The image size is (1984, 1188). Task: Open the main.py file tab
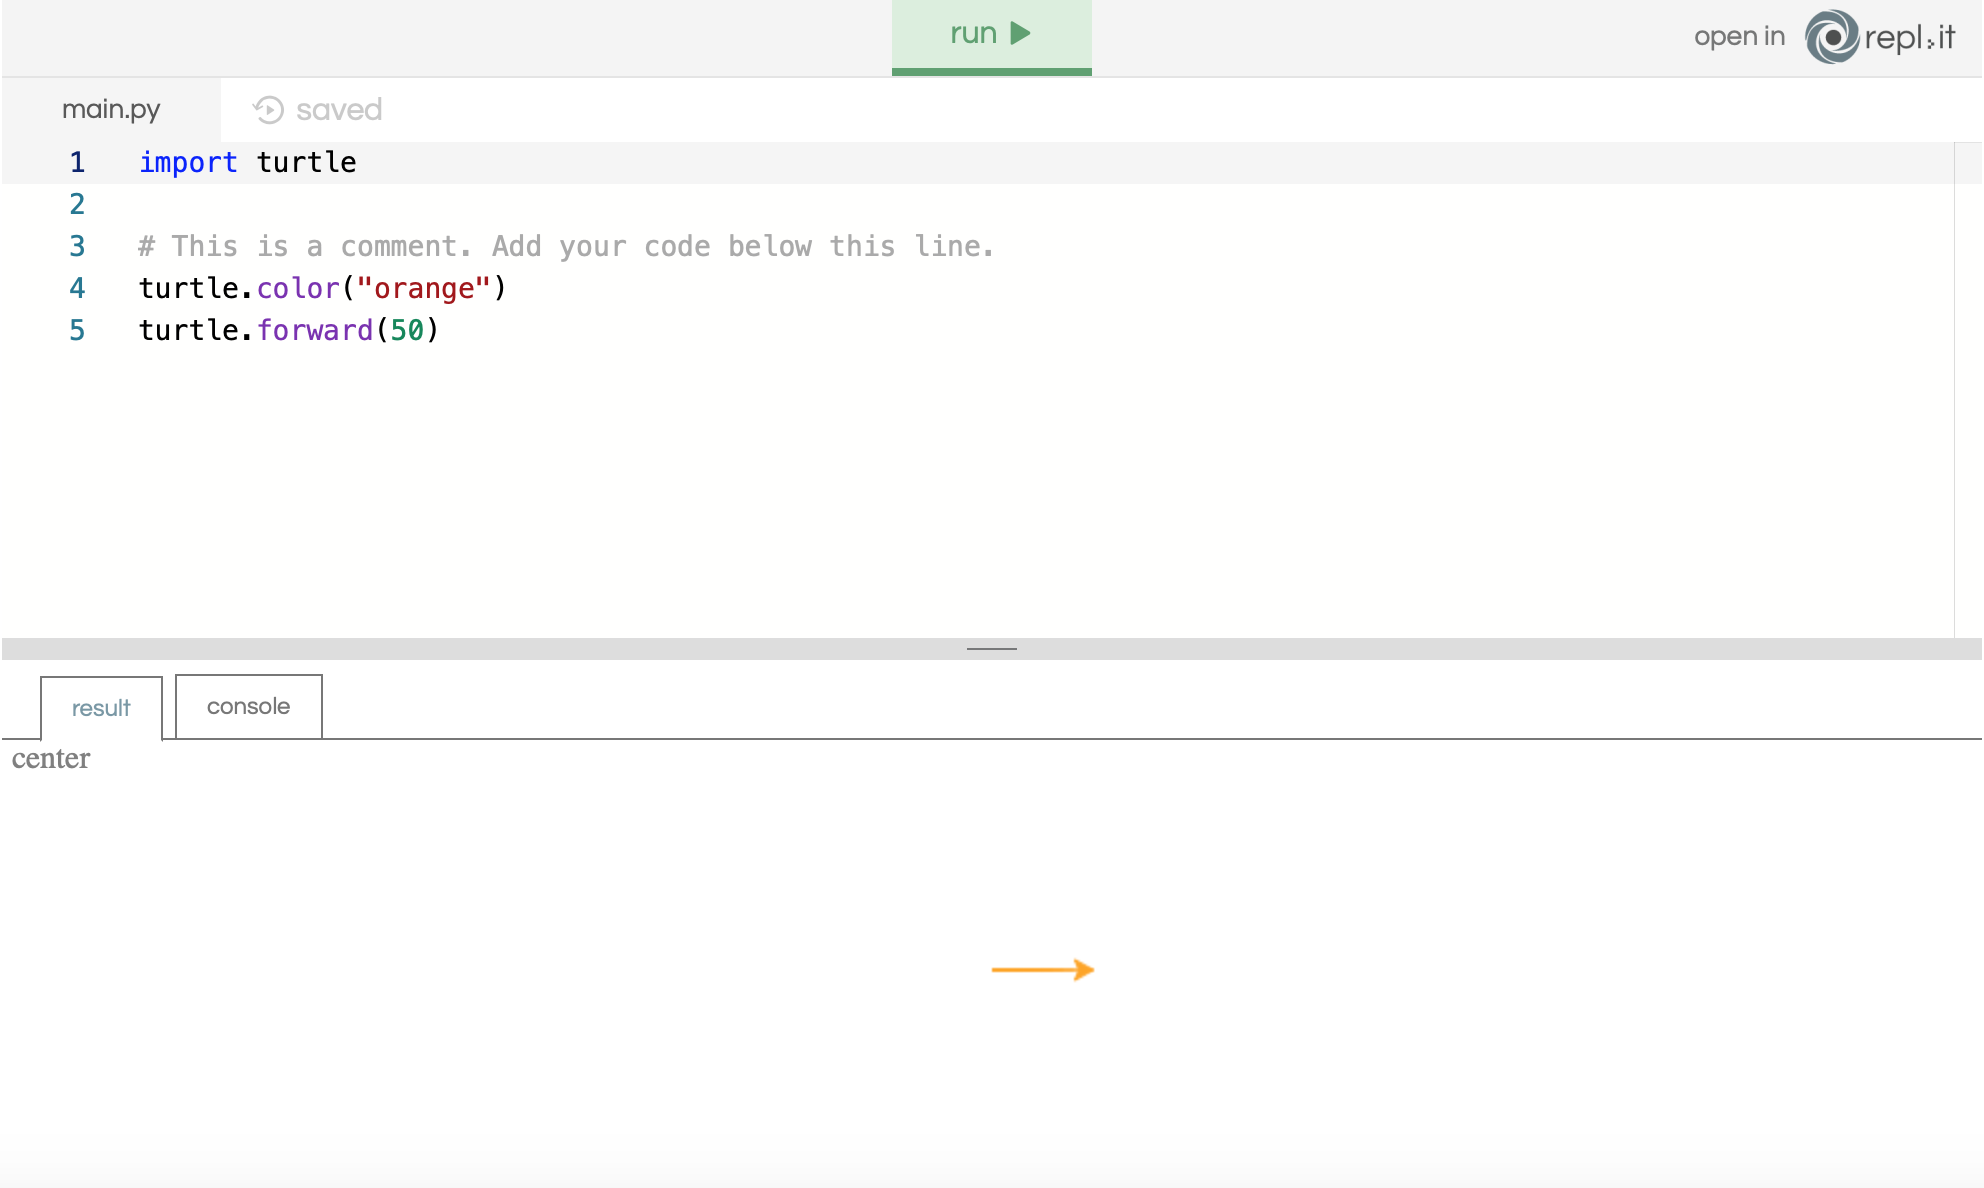point(111,109)
